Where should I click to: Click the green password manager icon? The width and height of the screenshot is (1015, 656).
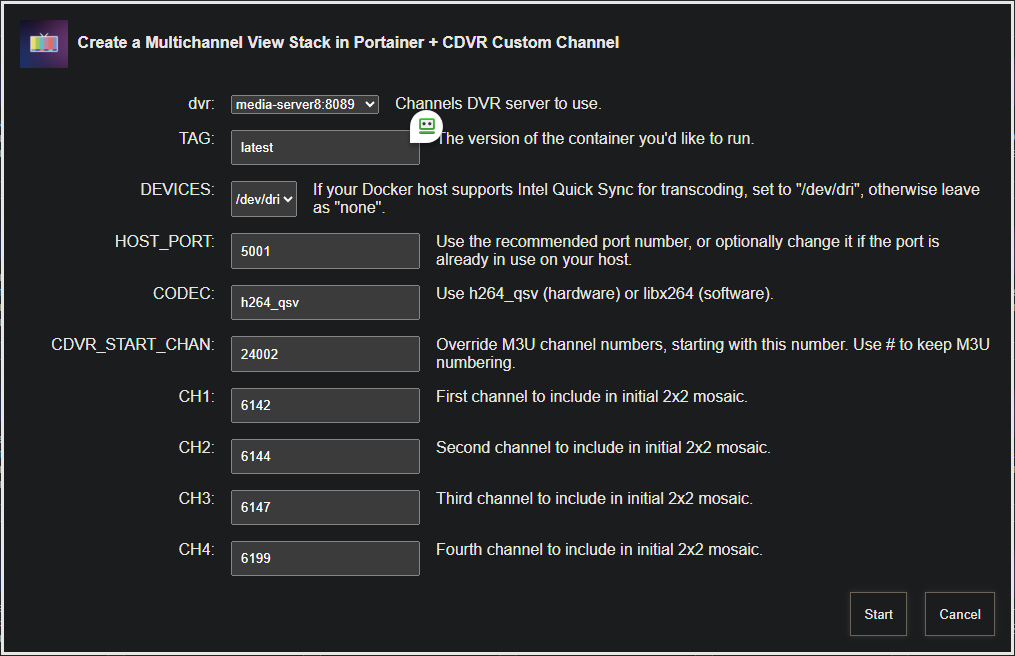point(426,125)
